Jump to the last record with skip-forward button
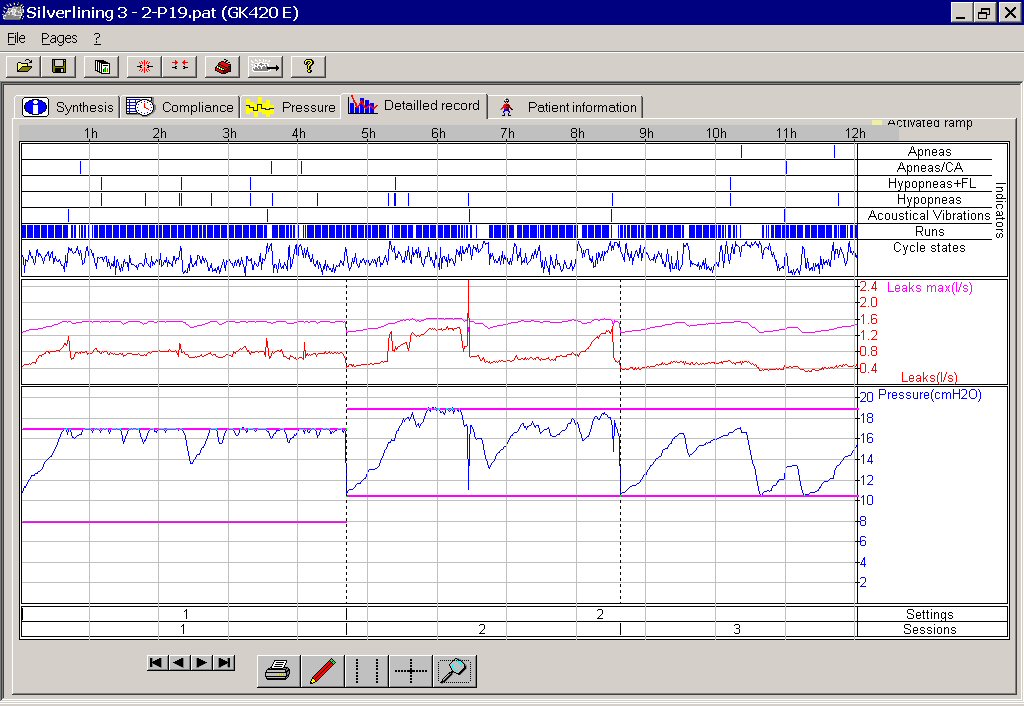 [225, 663]
